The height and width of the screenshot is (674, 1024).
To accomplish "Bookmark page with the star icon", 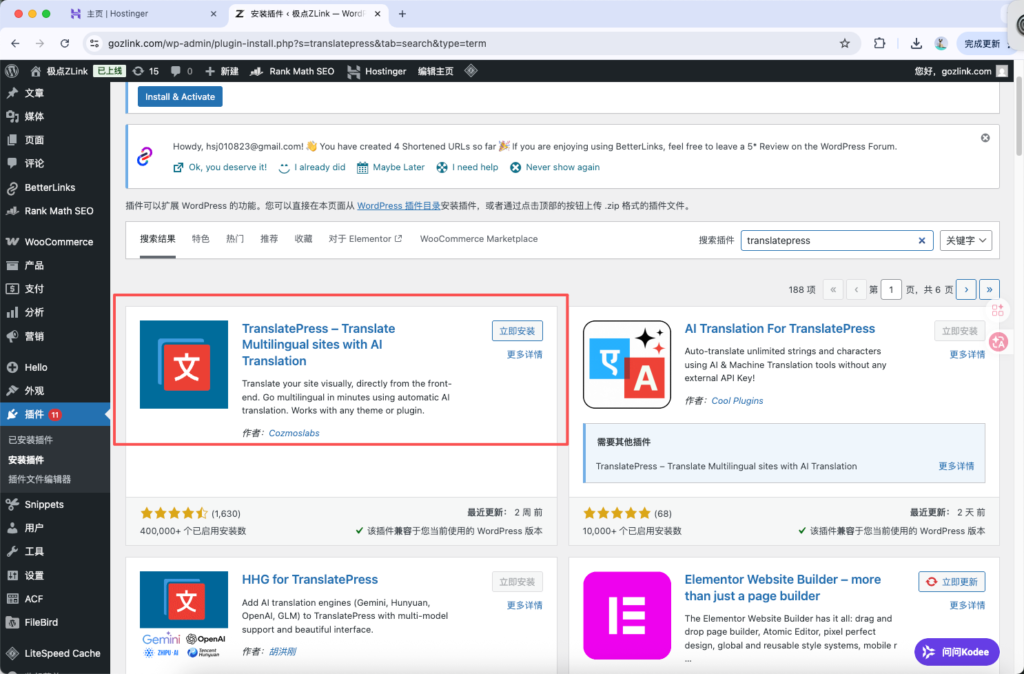I will [x=844, y=44].
